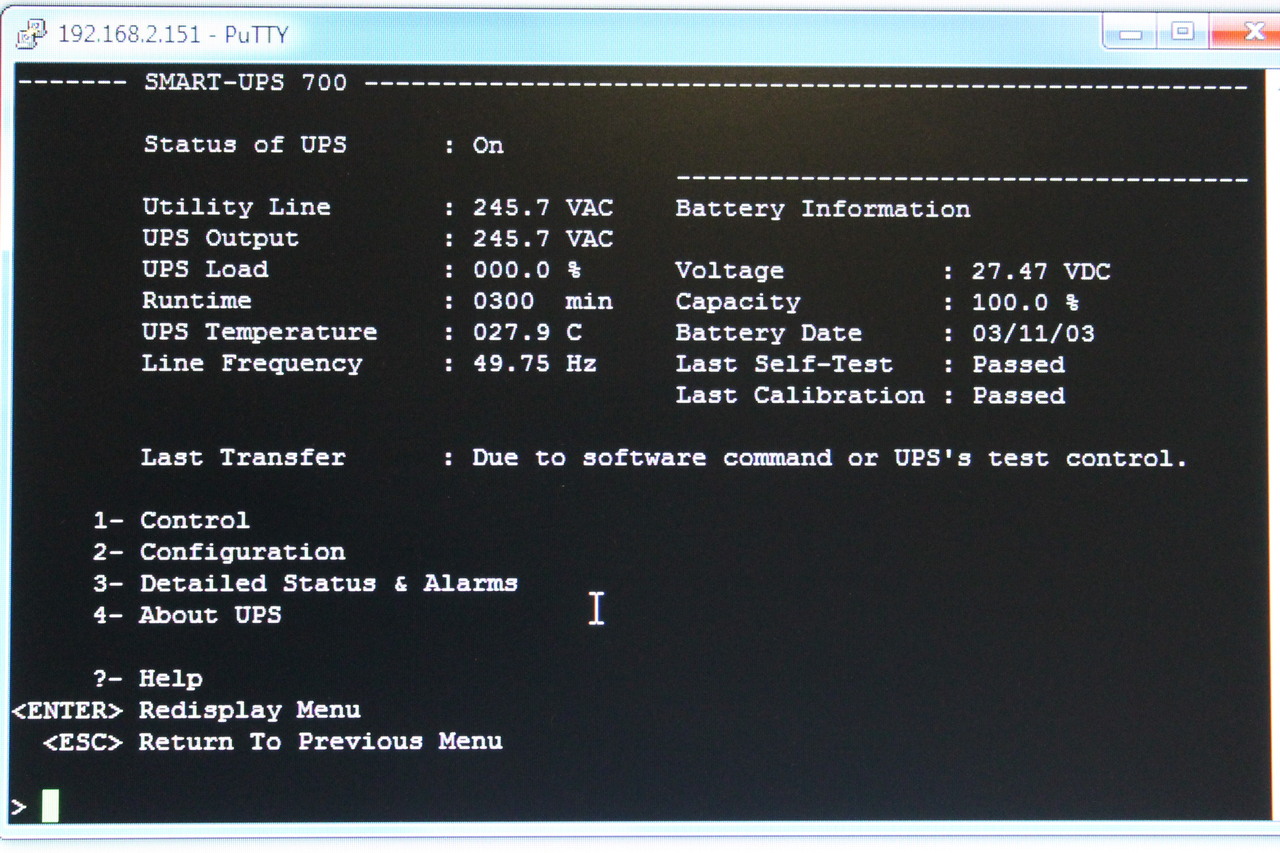
Task: Click the battery voltage '27.47 VDC'
Action: point(1041,272)
